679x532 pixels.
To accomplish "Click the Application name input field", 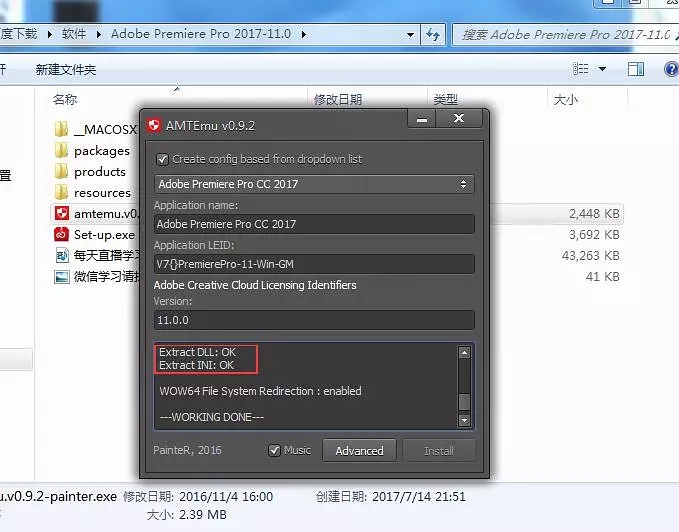I will coord(314,224).
